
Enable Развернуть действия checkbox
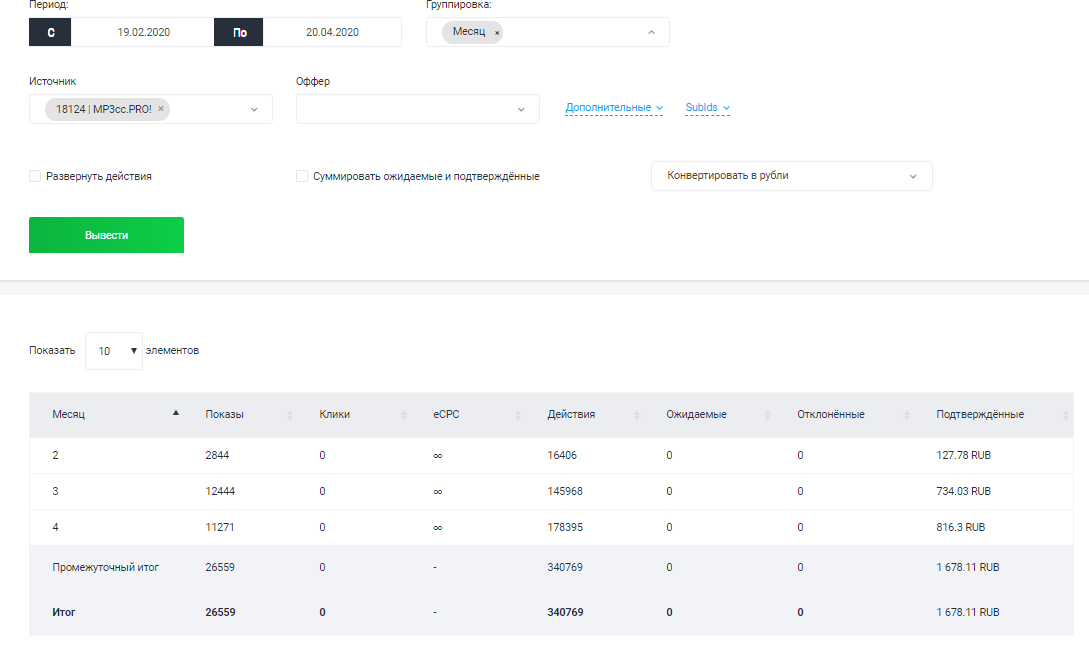tap(35, 176)
